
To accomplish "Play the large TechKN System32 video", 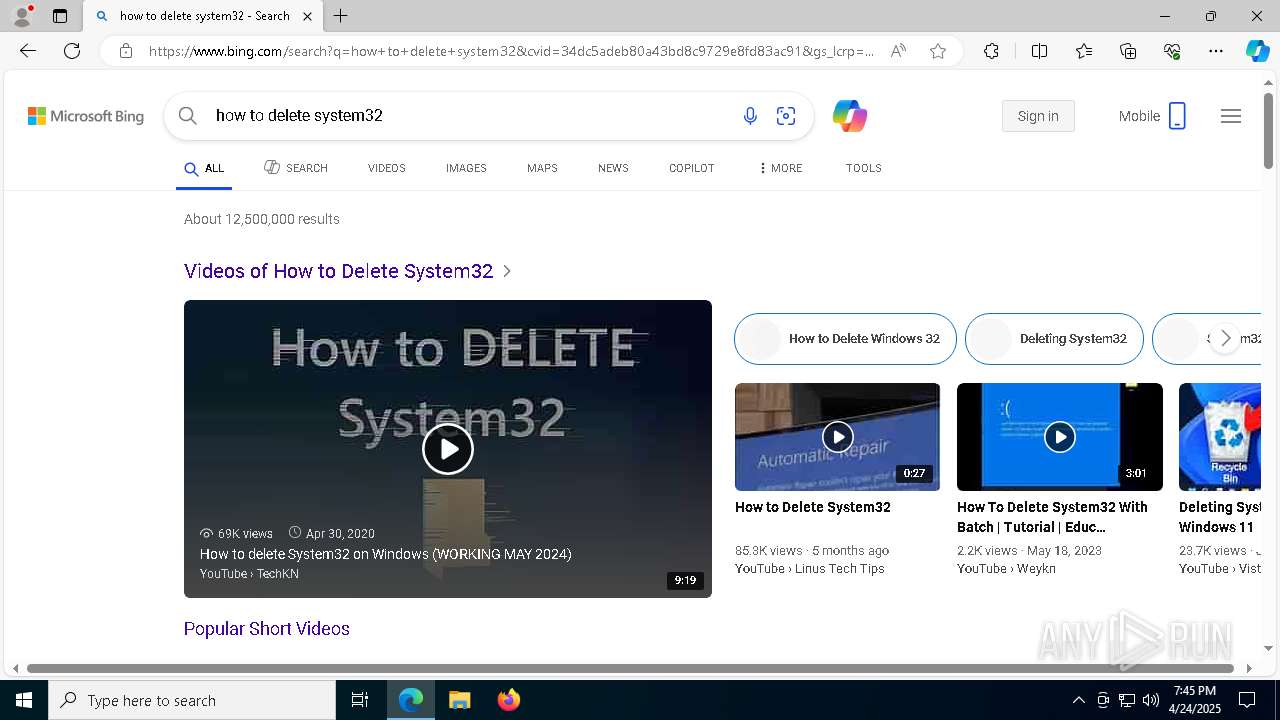I will point(448,449).
